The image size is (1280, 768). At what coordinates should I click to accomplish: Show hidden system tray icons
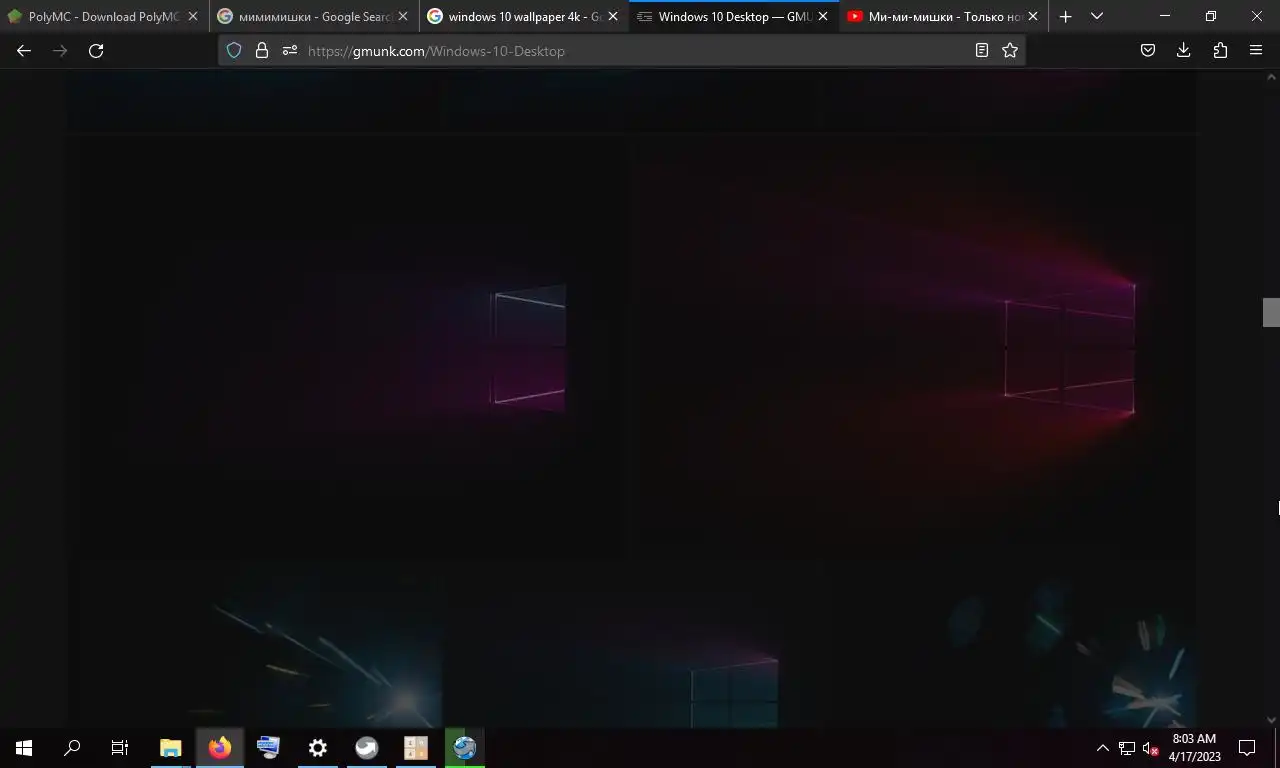pyautogui.click(x=1102, y=748)
